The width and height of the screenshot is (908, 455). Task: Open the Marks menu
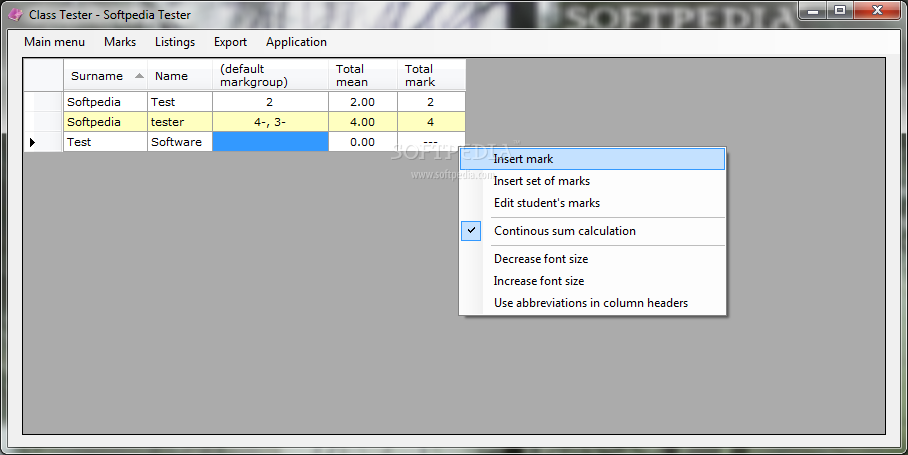(x=120, y=42)
